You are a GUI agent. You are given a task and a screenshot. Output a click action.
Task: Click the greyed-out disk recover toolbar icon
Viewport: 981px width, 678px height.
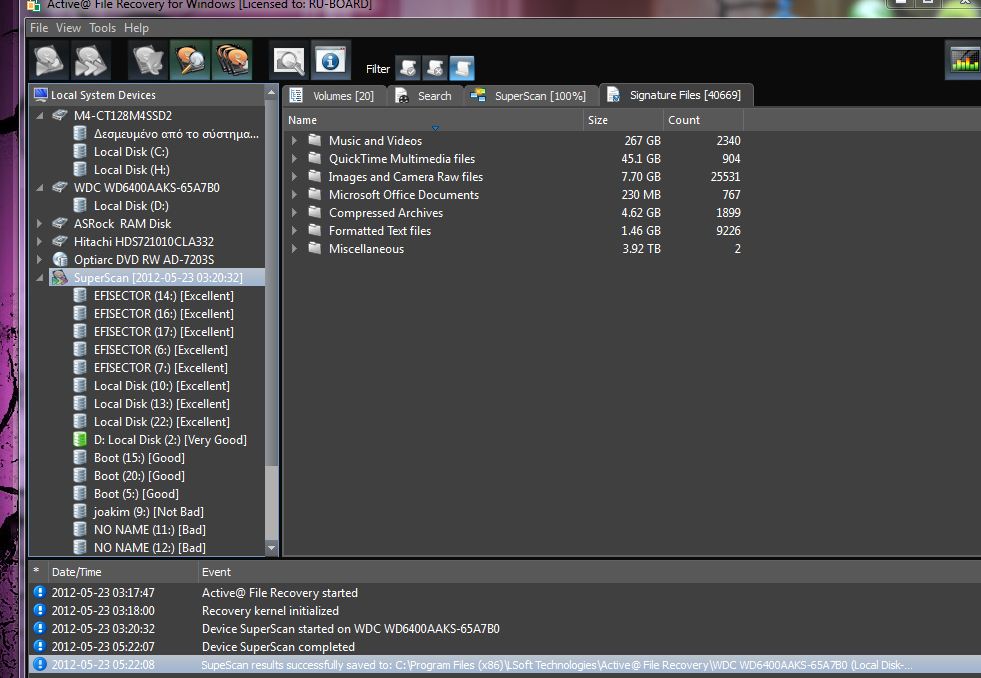point(148,61)
